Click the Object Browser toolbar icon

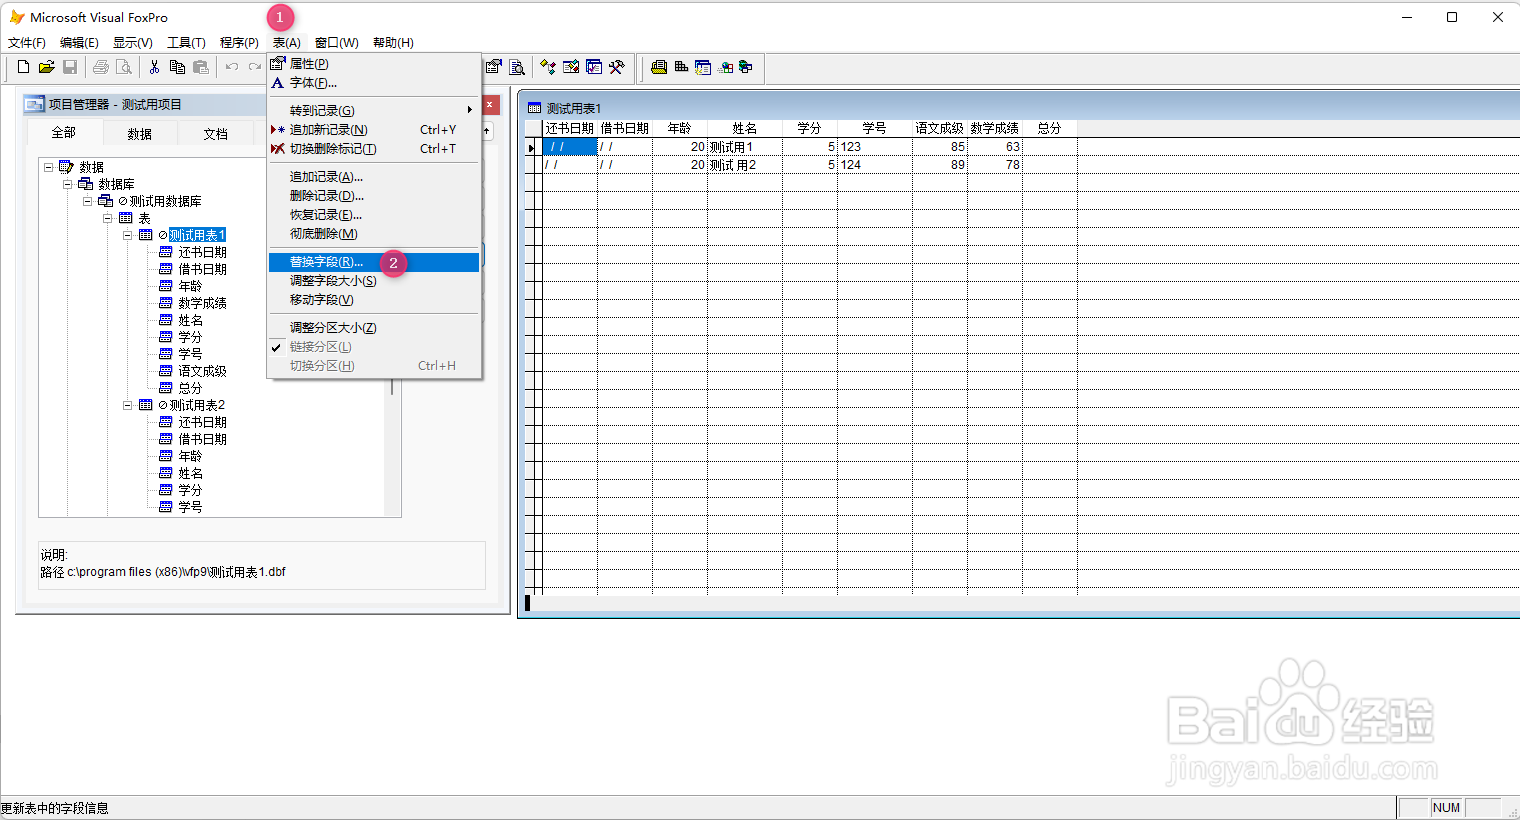(571, 67)
